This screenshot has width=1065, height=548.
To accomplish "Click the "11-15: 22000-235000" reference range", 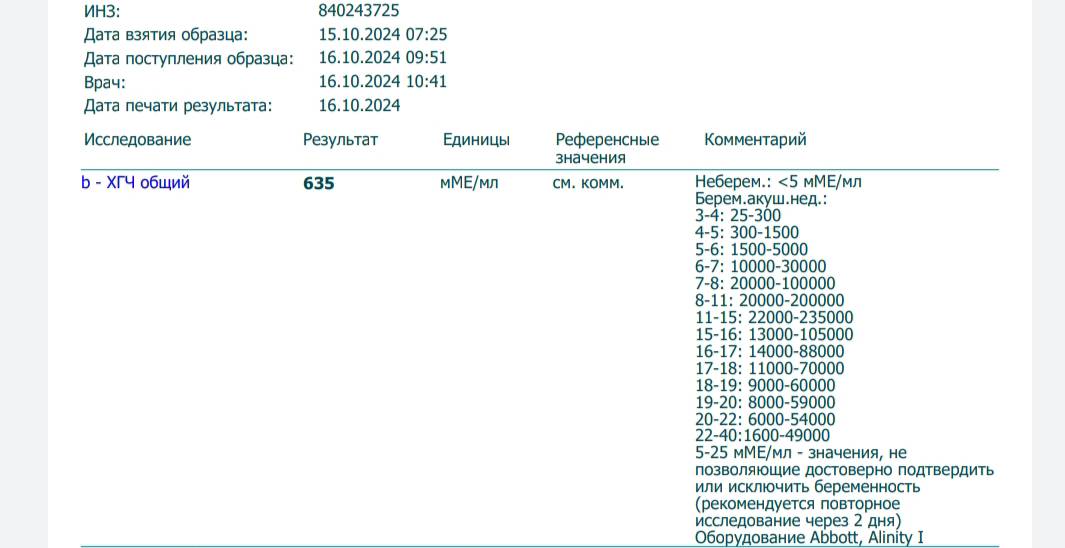I will pos(774,317).
